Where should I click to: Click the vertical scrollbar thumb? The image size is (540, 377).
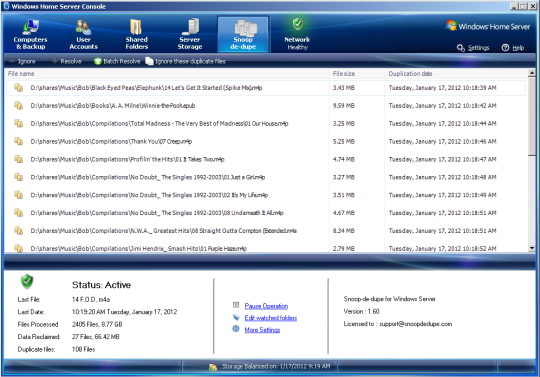(532, 116)
